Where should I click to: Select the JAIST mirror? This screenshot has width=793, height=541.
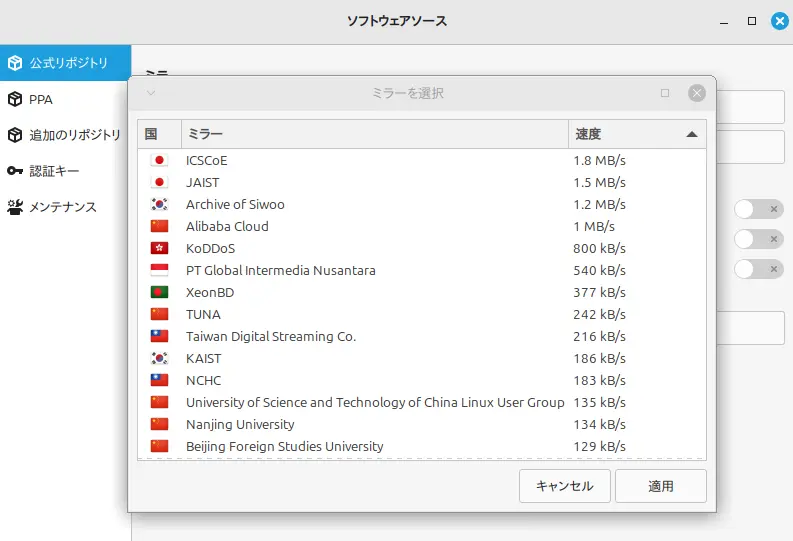pyautogui.click(x=422, y=182)
